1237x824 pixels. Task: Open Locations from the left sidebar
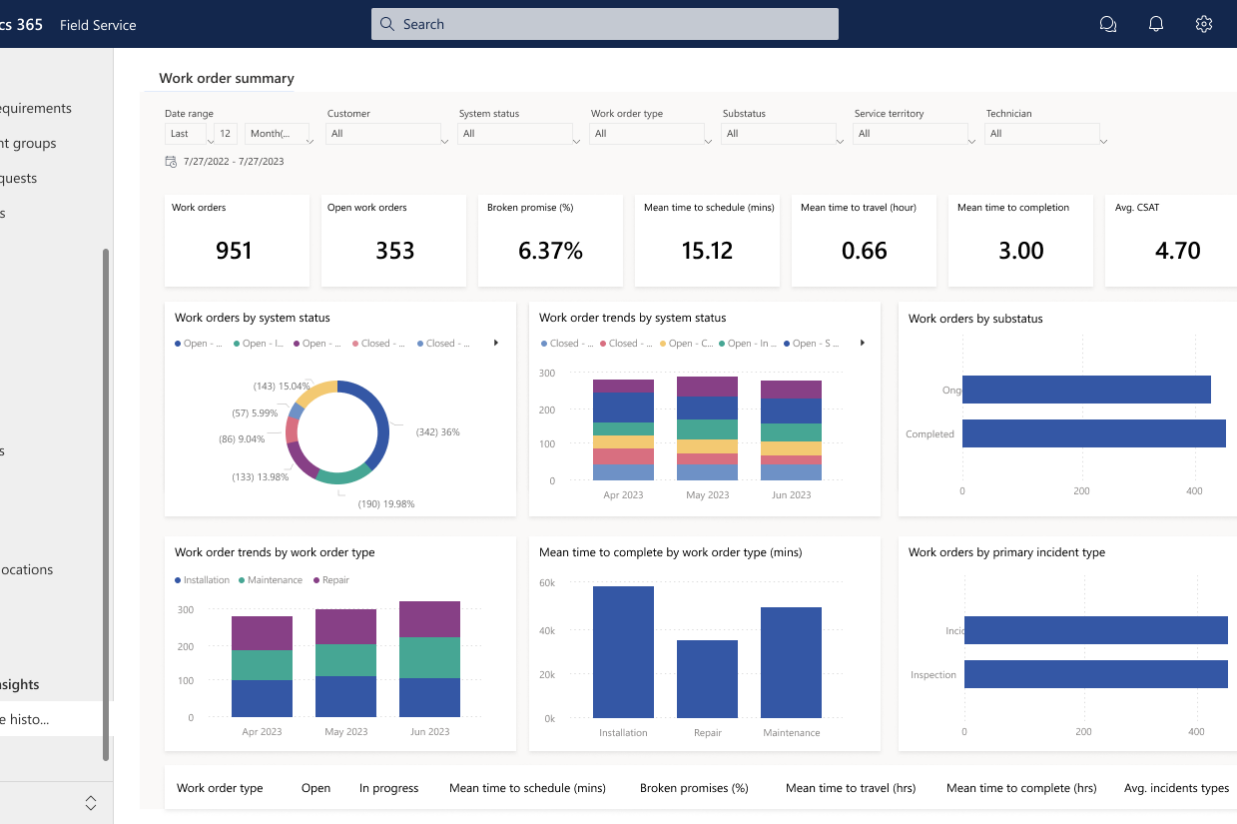pyautogui.click(x=27, y=569)
